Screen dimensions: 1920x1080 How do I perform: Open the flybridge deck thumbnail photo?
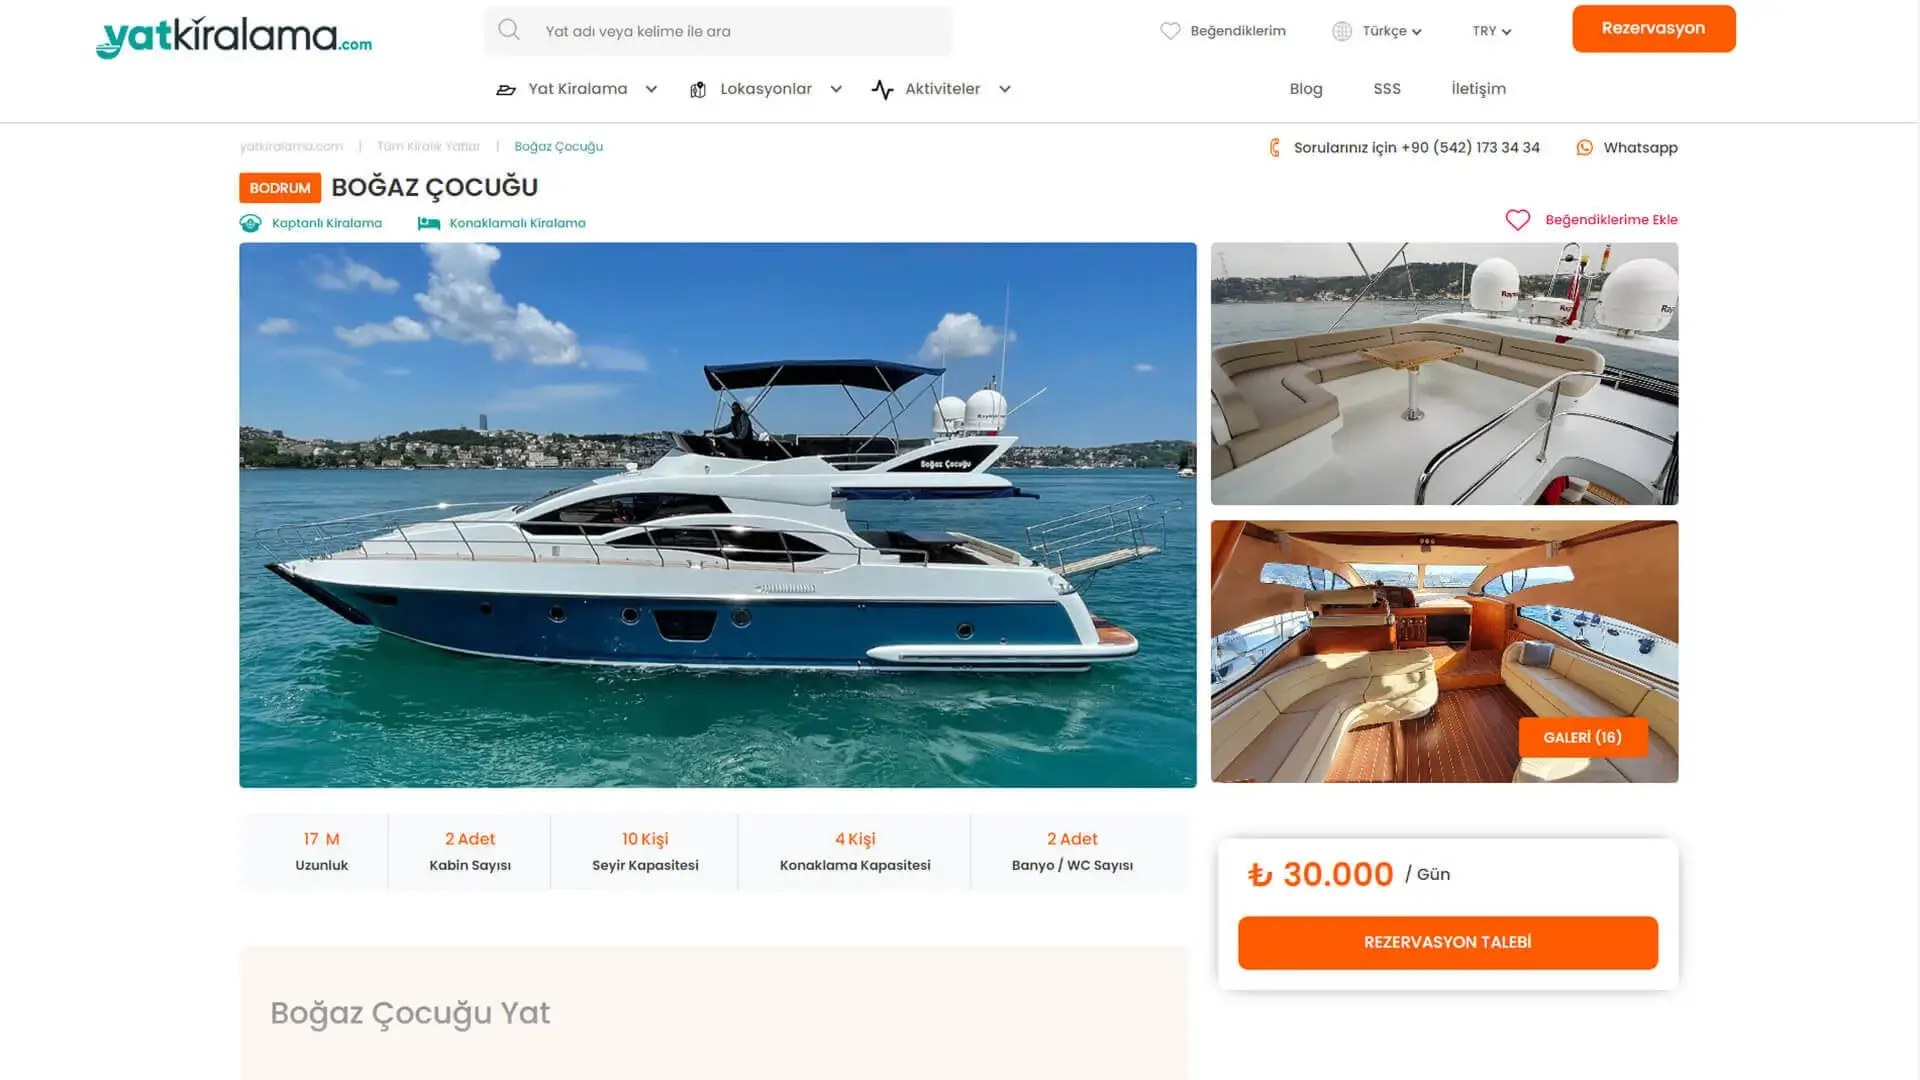pos(1444,373)
